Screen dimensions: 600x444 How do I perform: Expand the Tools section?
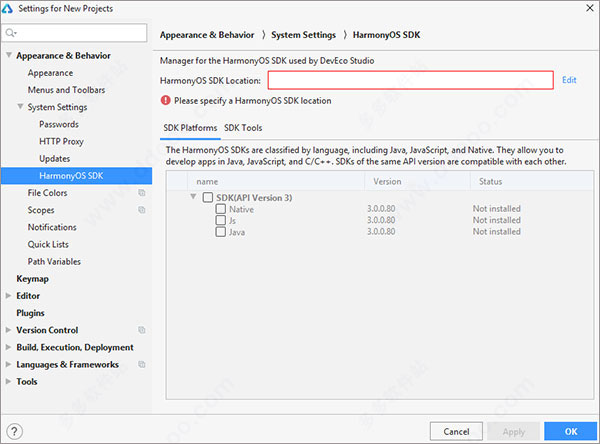(x=8, y=382)
